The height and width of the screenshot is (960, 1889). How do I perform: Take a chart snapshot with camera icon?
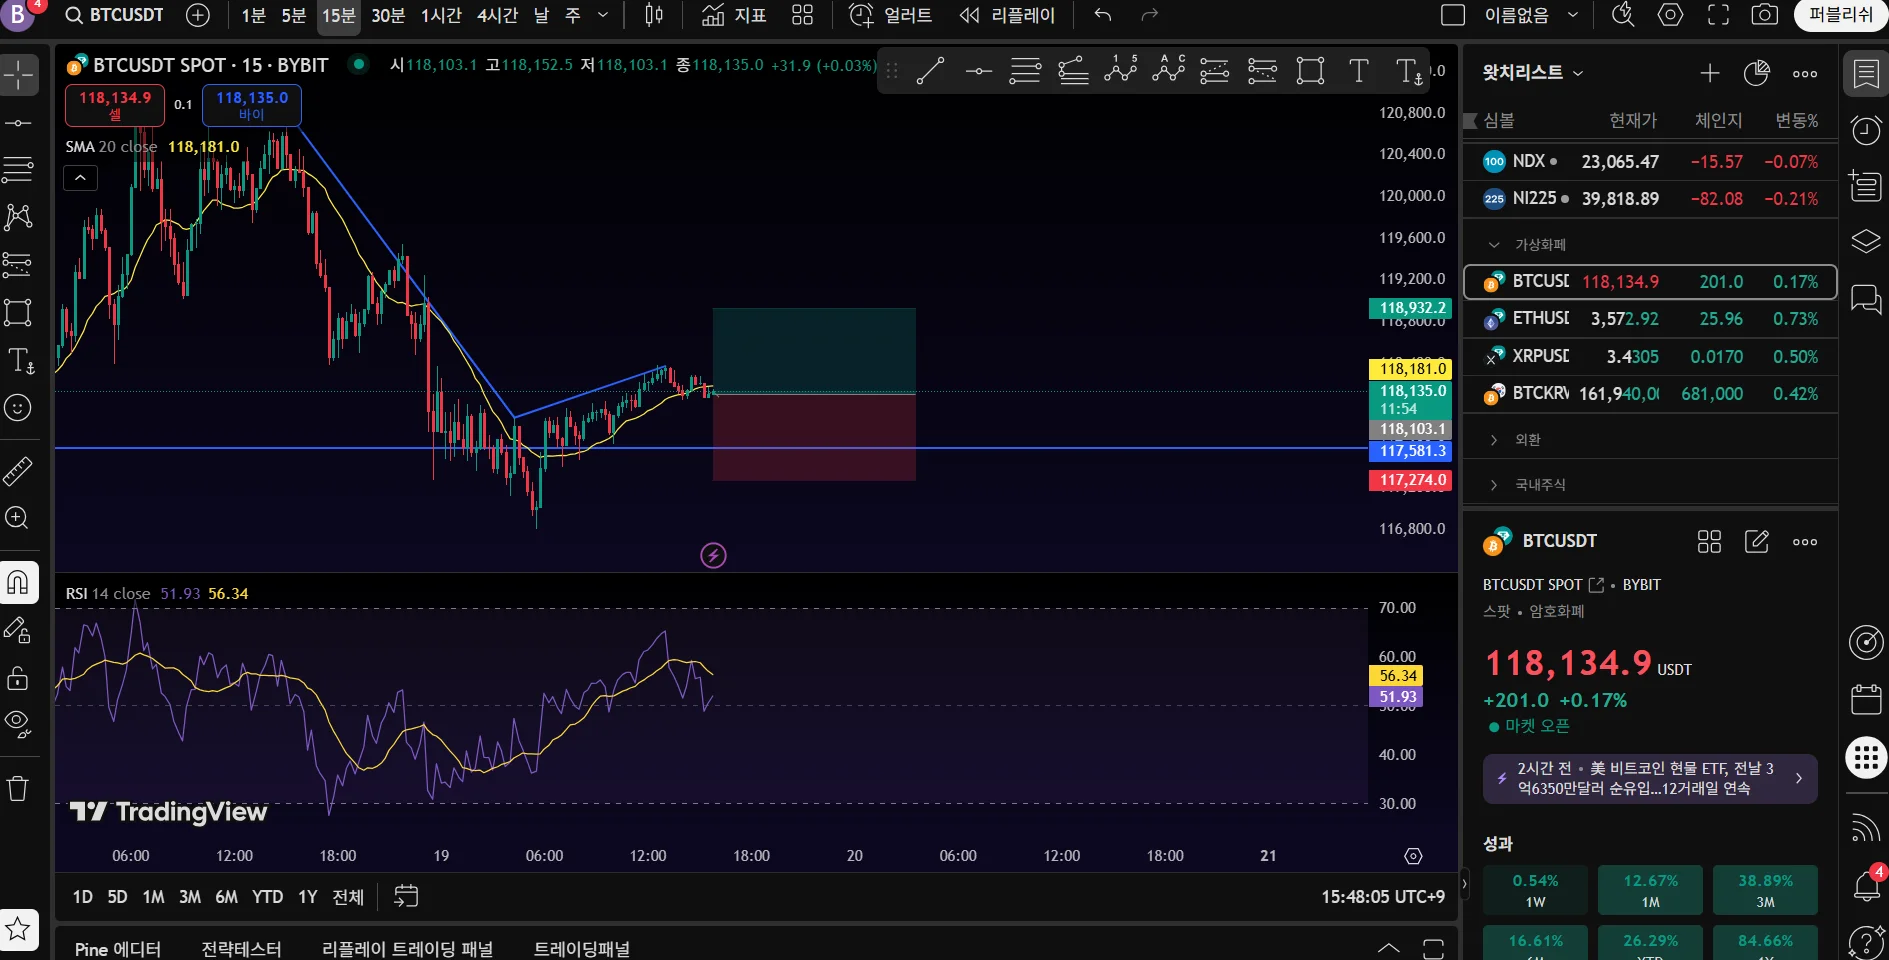click(x=1765, y=15)
